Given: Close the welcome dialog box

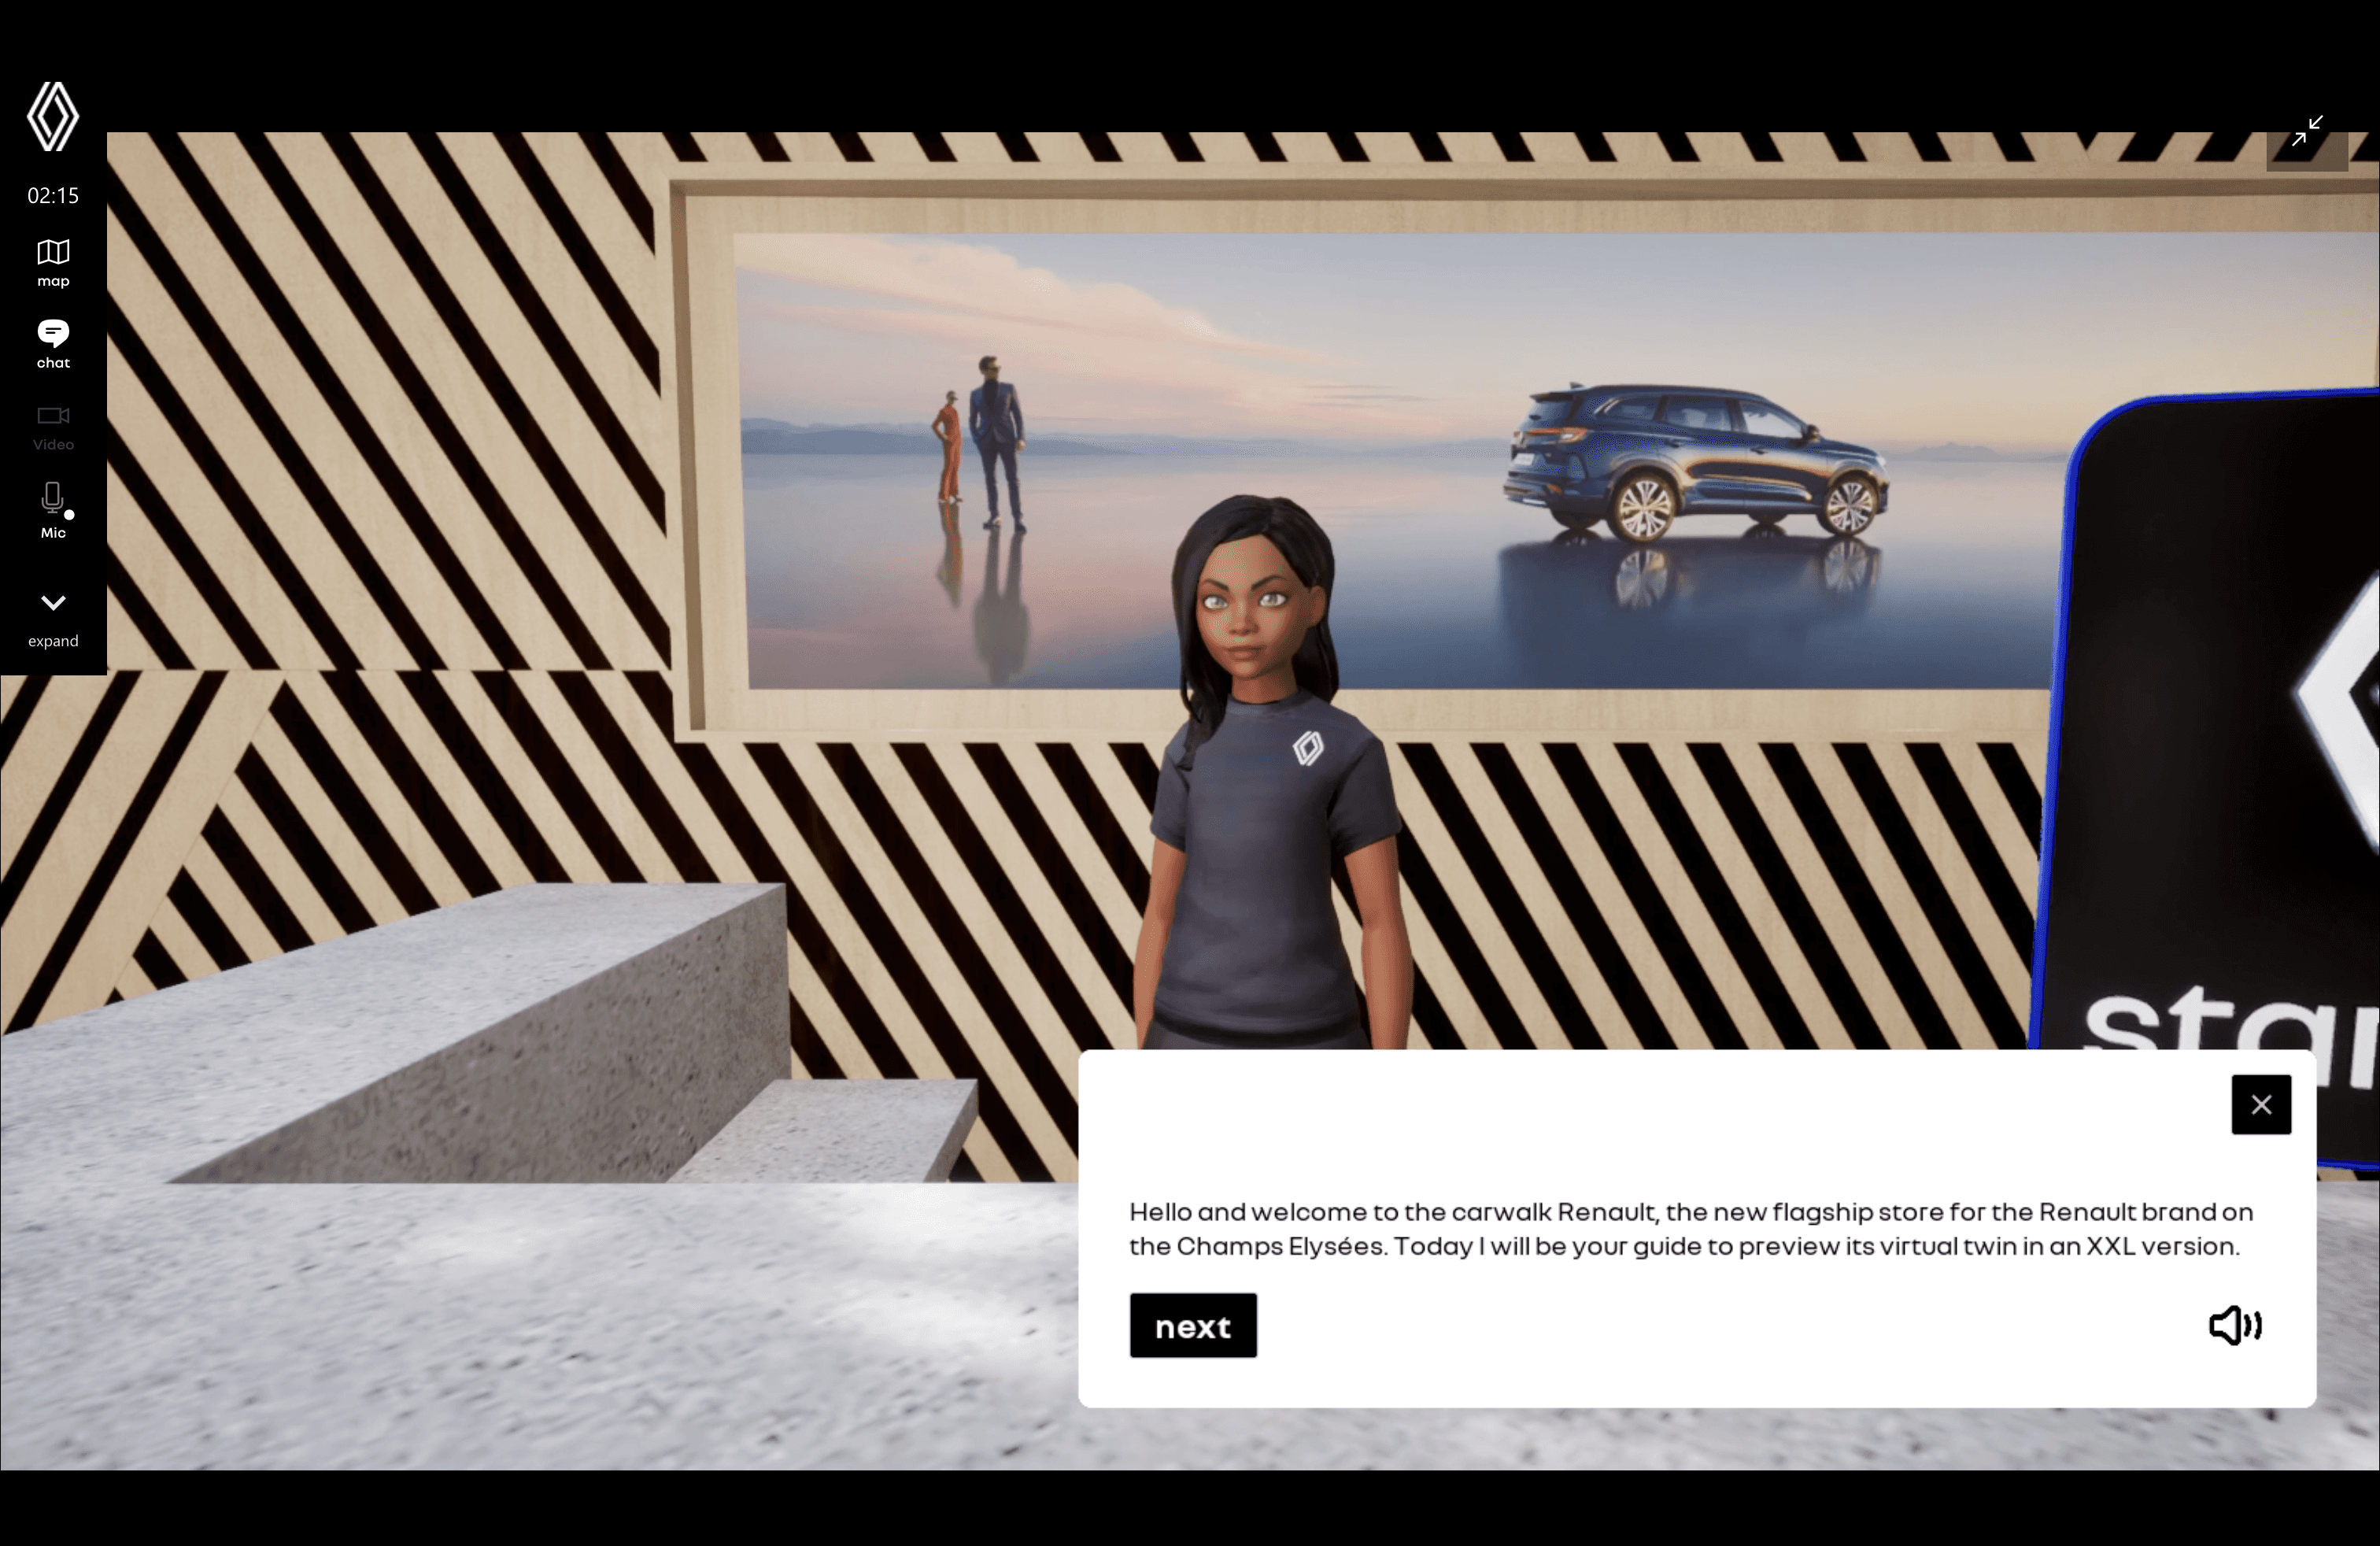Looking at the screenshot, I should pyautogui.click(x=2261, y=1105).
